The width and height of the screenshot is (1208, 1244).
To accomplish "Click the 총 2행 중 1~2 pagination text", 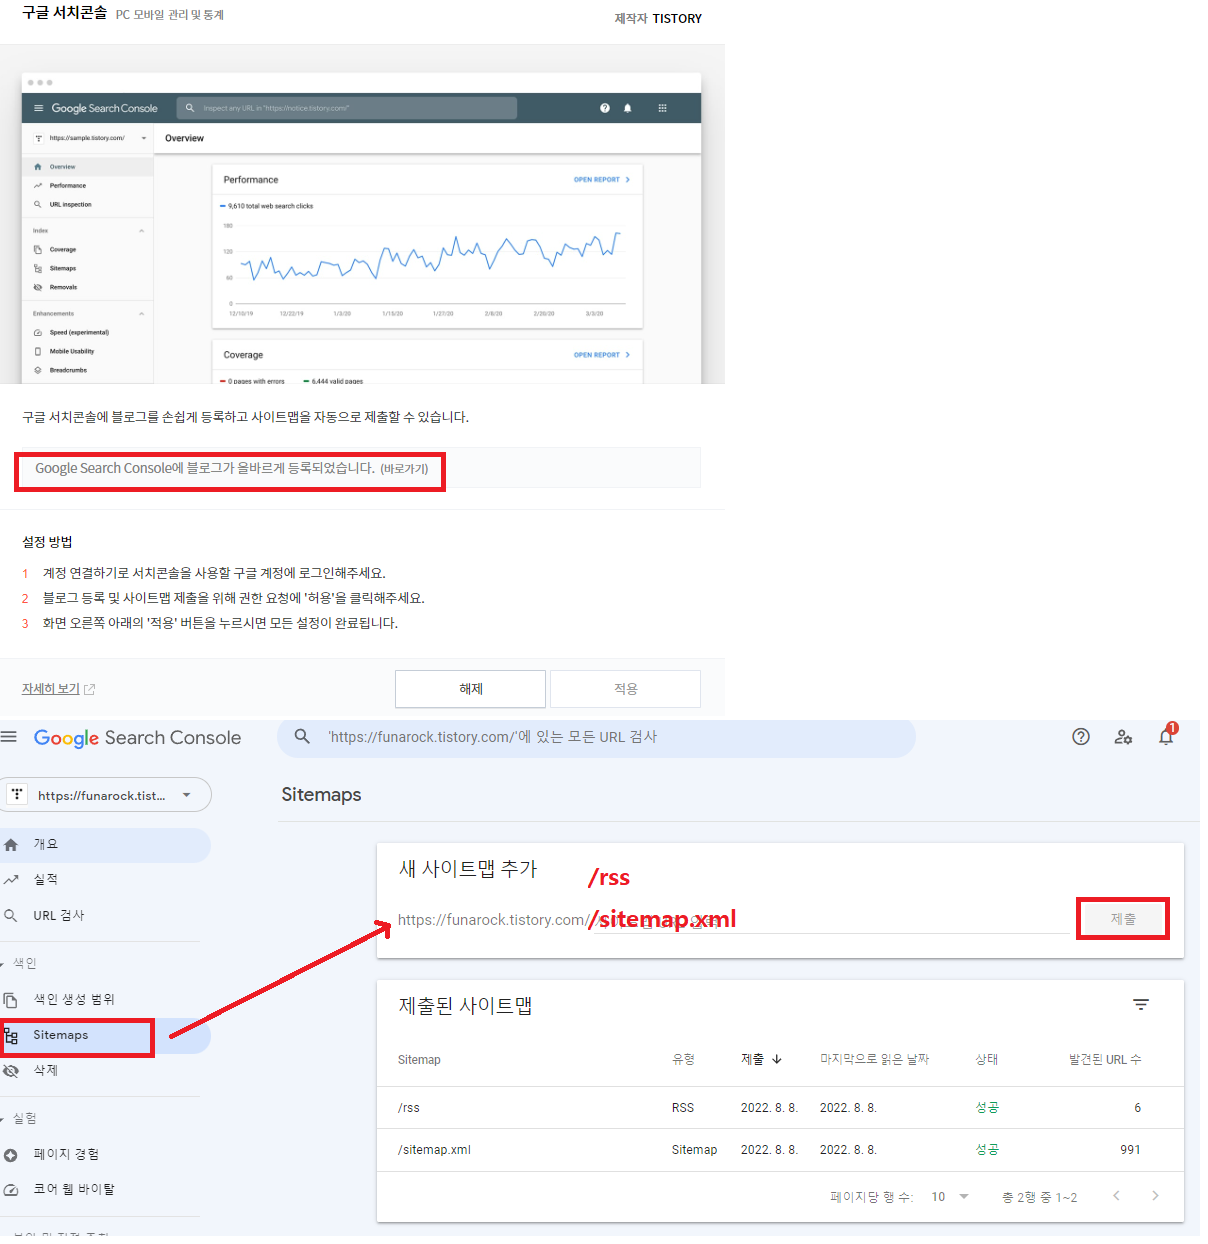I will 1040,1197.
